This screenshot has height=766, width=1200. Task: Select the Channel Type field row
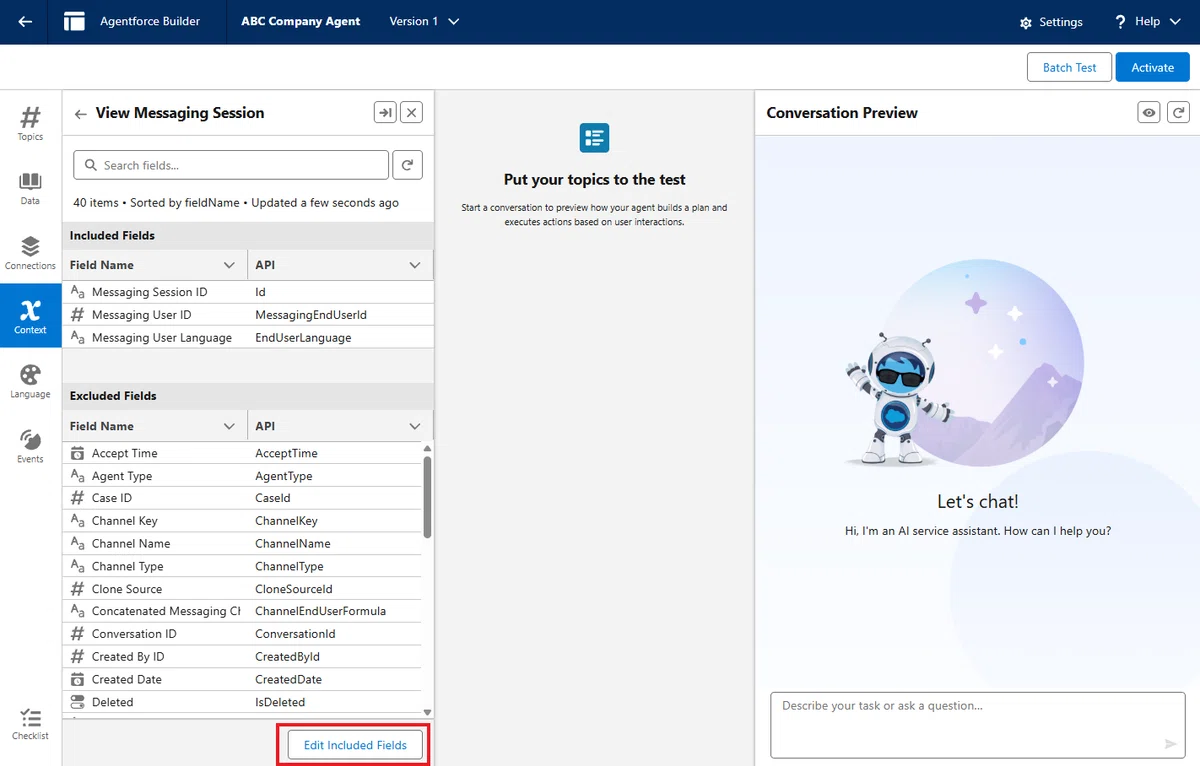pyautogui.click(x=242, y=566)
